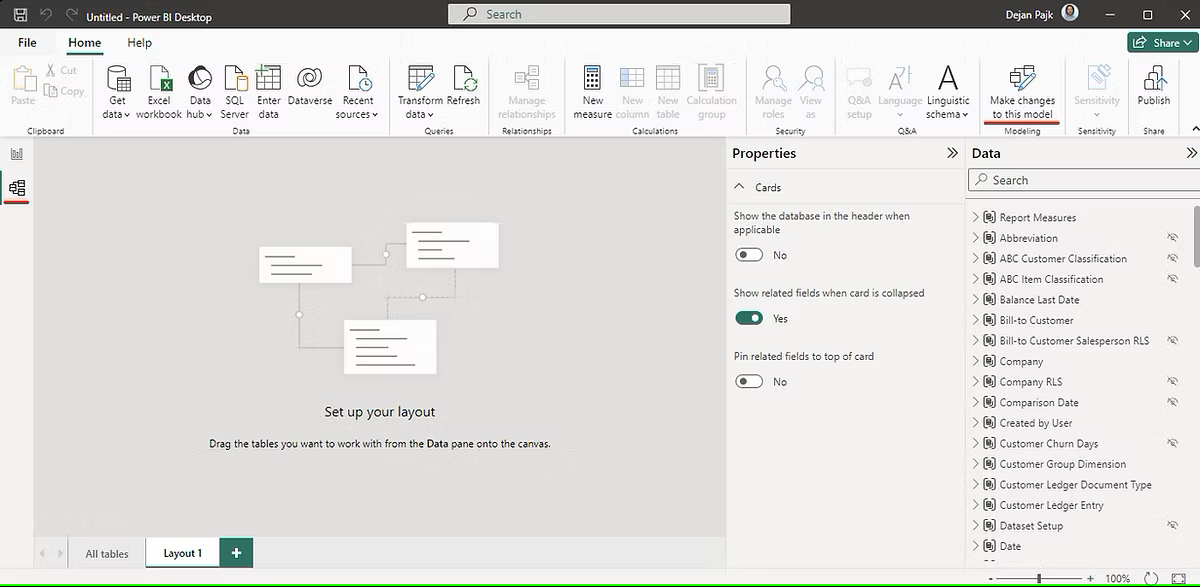Screen dimensions: 1200x587
Task: Expand the Report Measures table
Action: pos(976,218)
